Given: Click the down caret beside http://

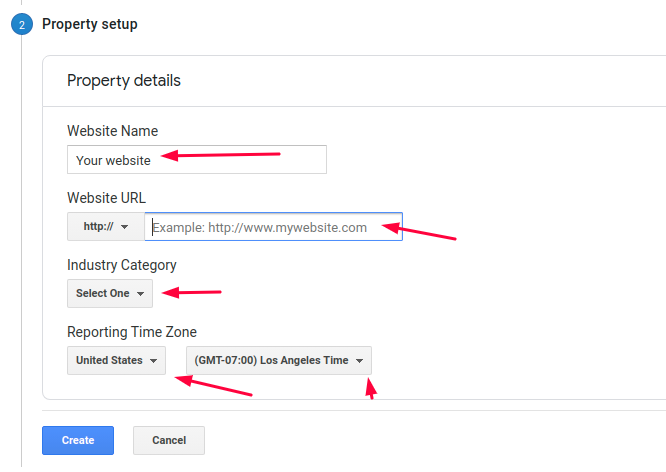Looking at the screenshot, I should [x=124, y=227].
